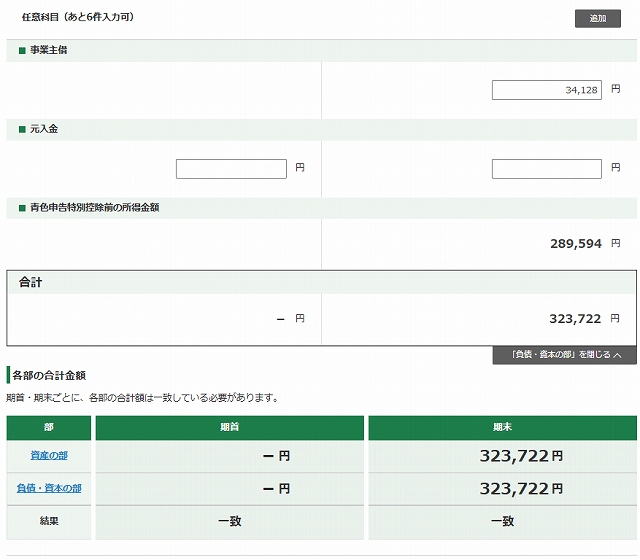Click the 期末 column header

(x=502, y=427)
